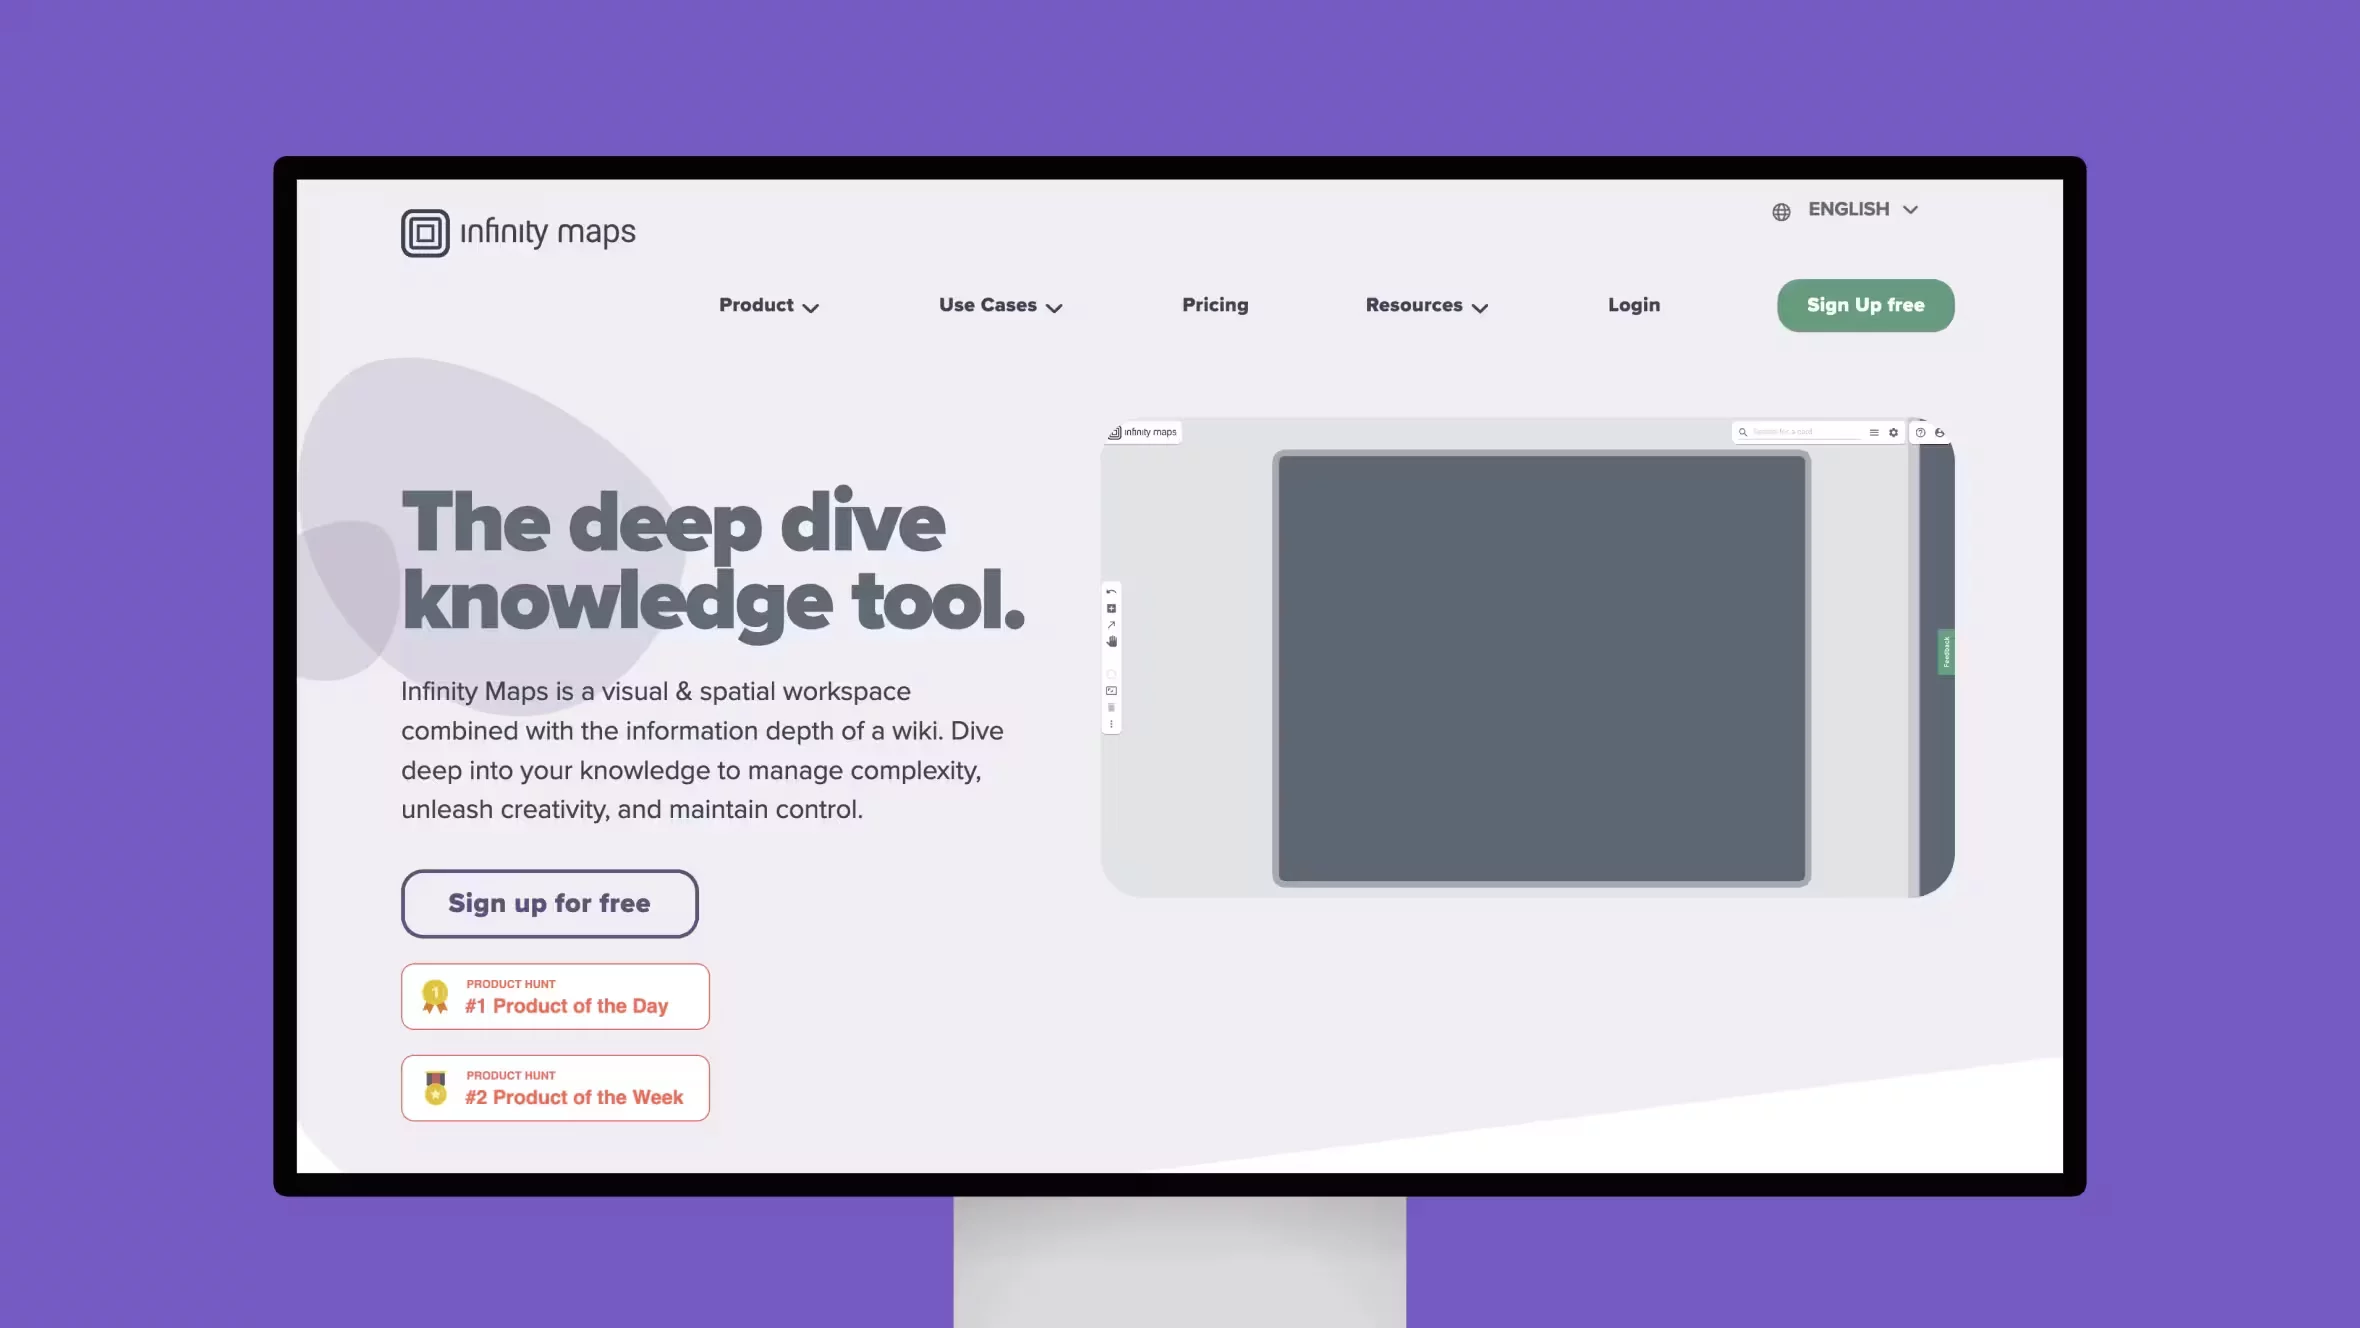
Task: Click the Login menu item
Action: 1634,305
